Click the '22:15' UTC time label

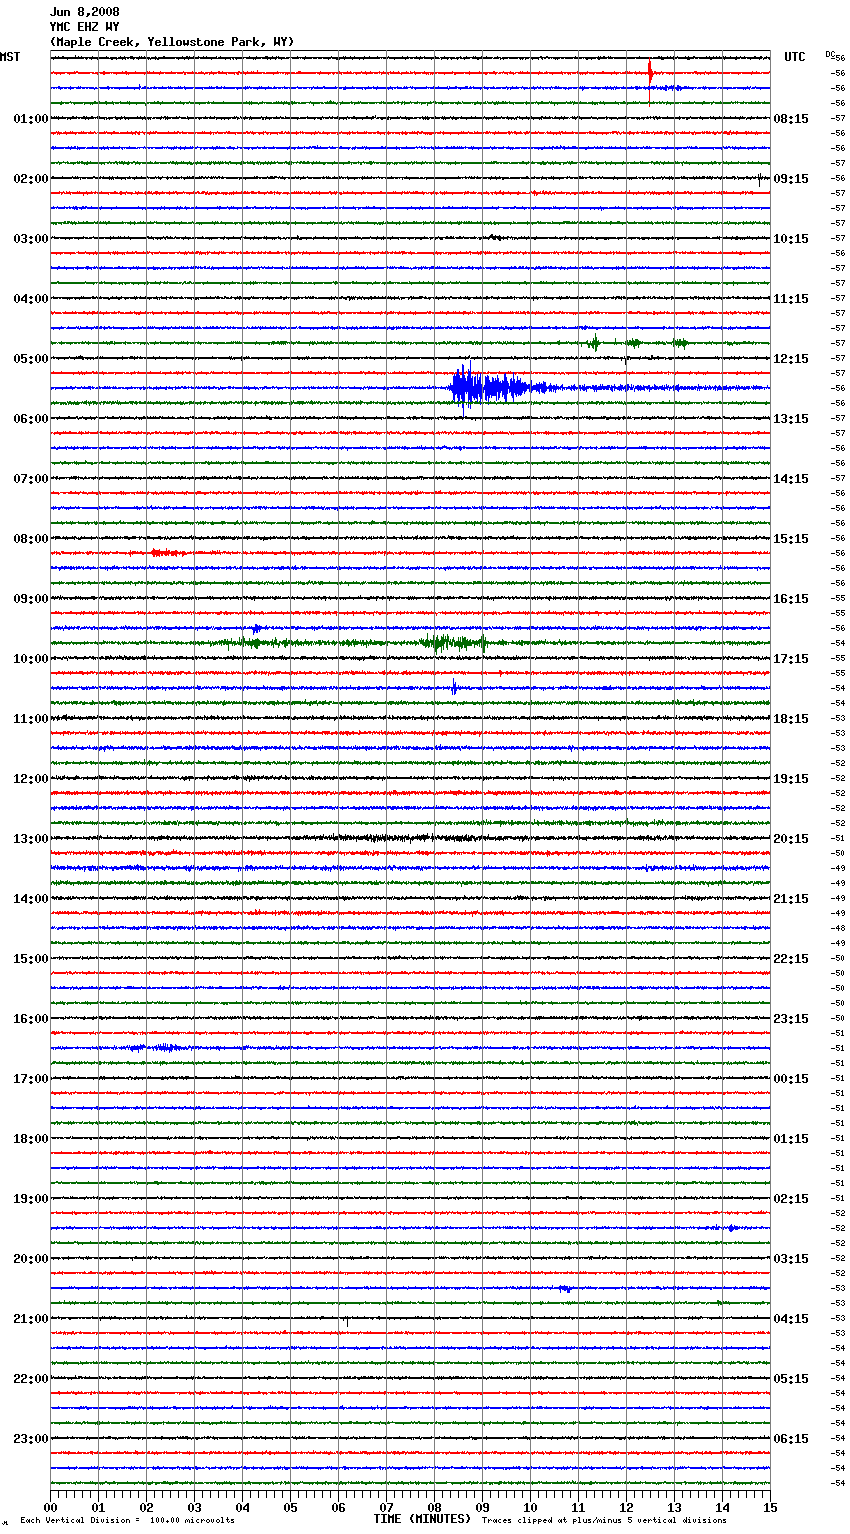791,959
